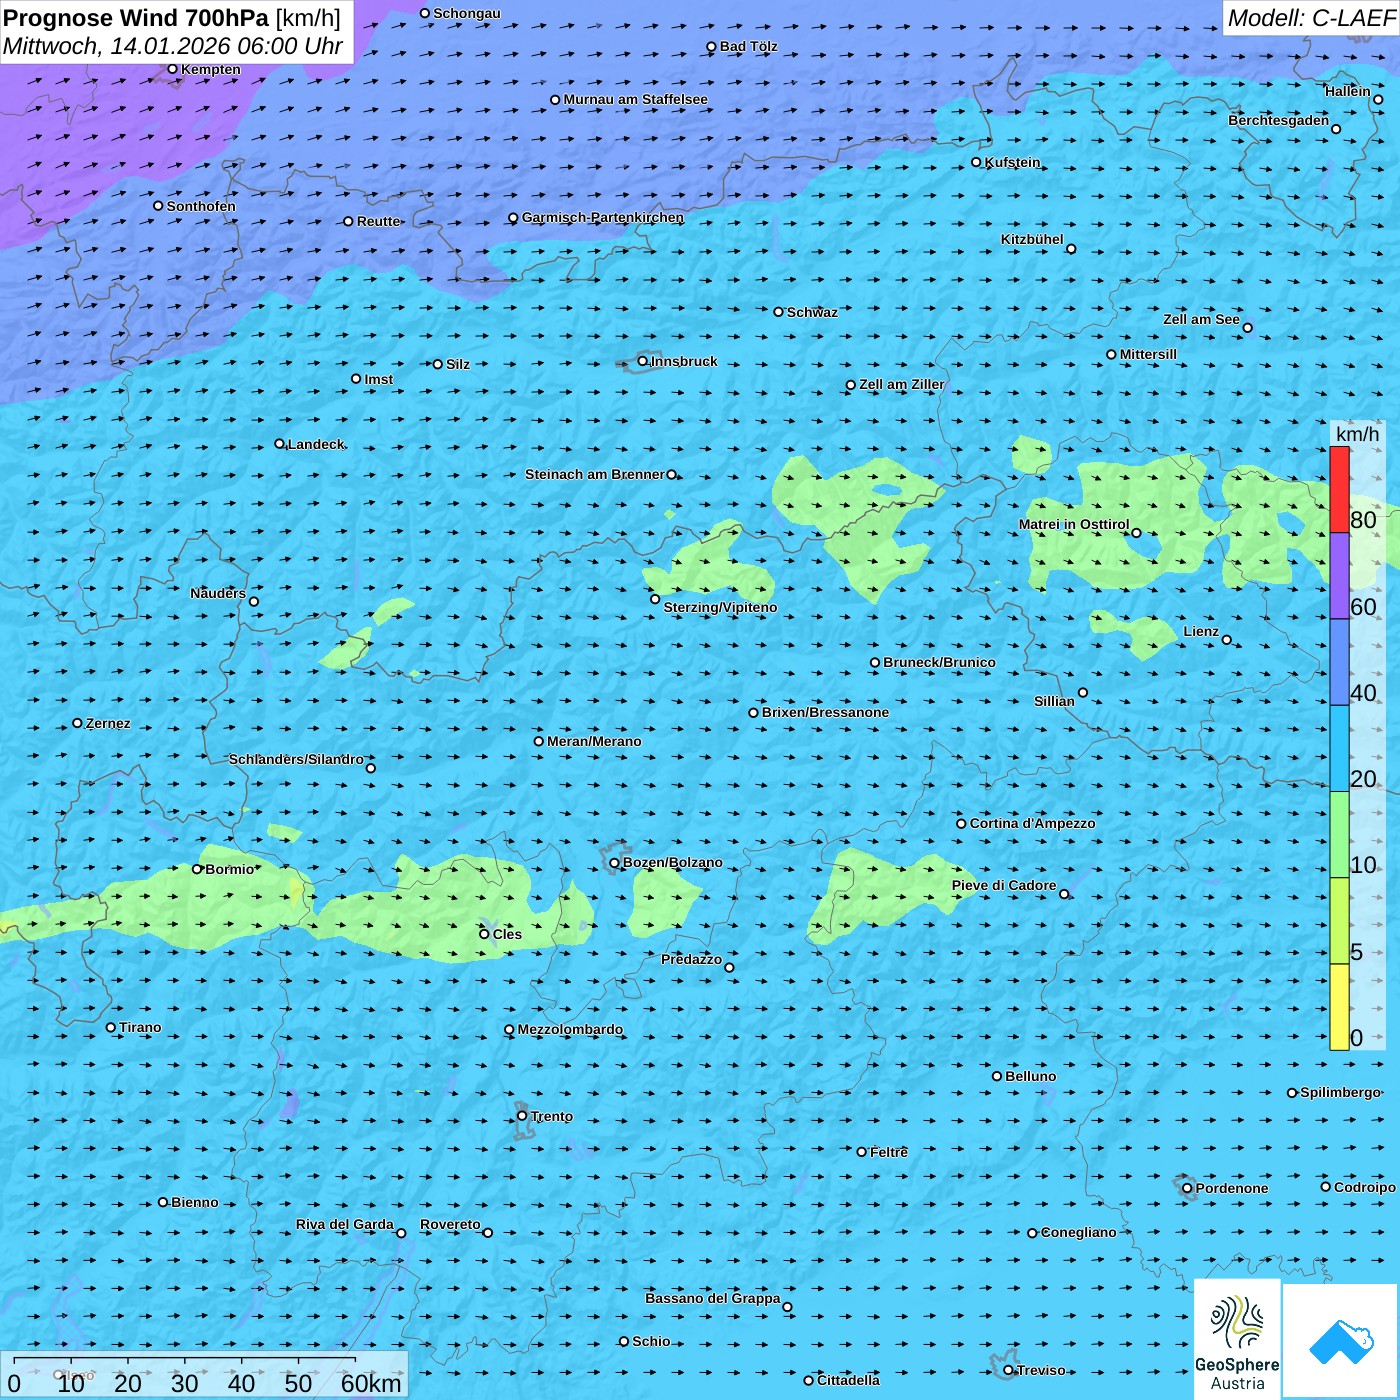Select the Kitzbühel city label
This screenshot has height=1400, width=1400.
[1032, 239]
